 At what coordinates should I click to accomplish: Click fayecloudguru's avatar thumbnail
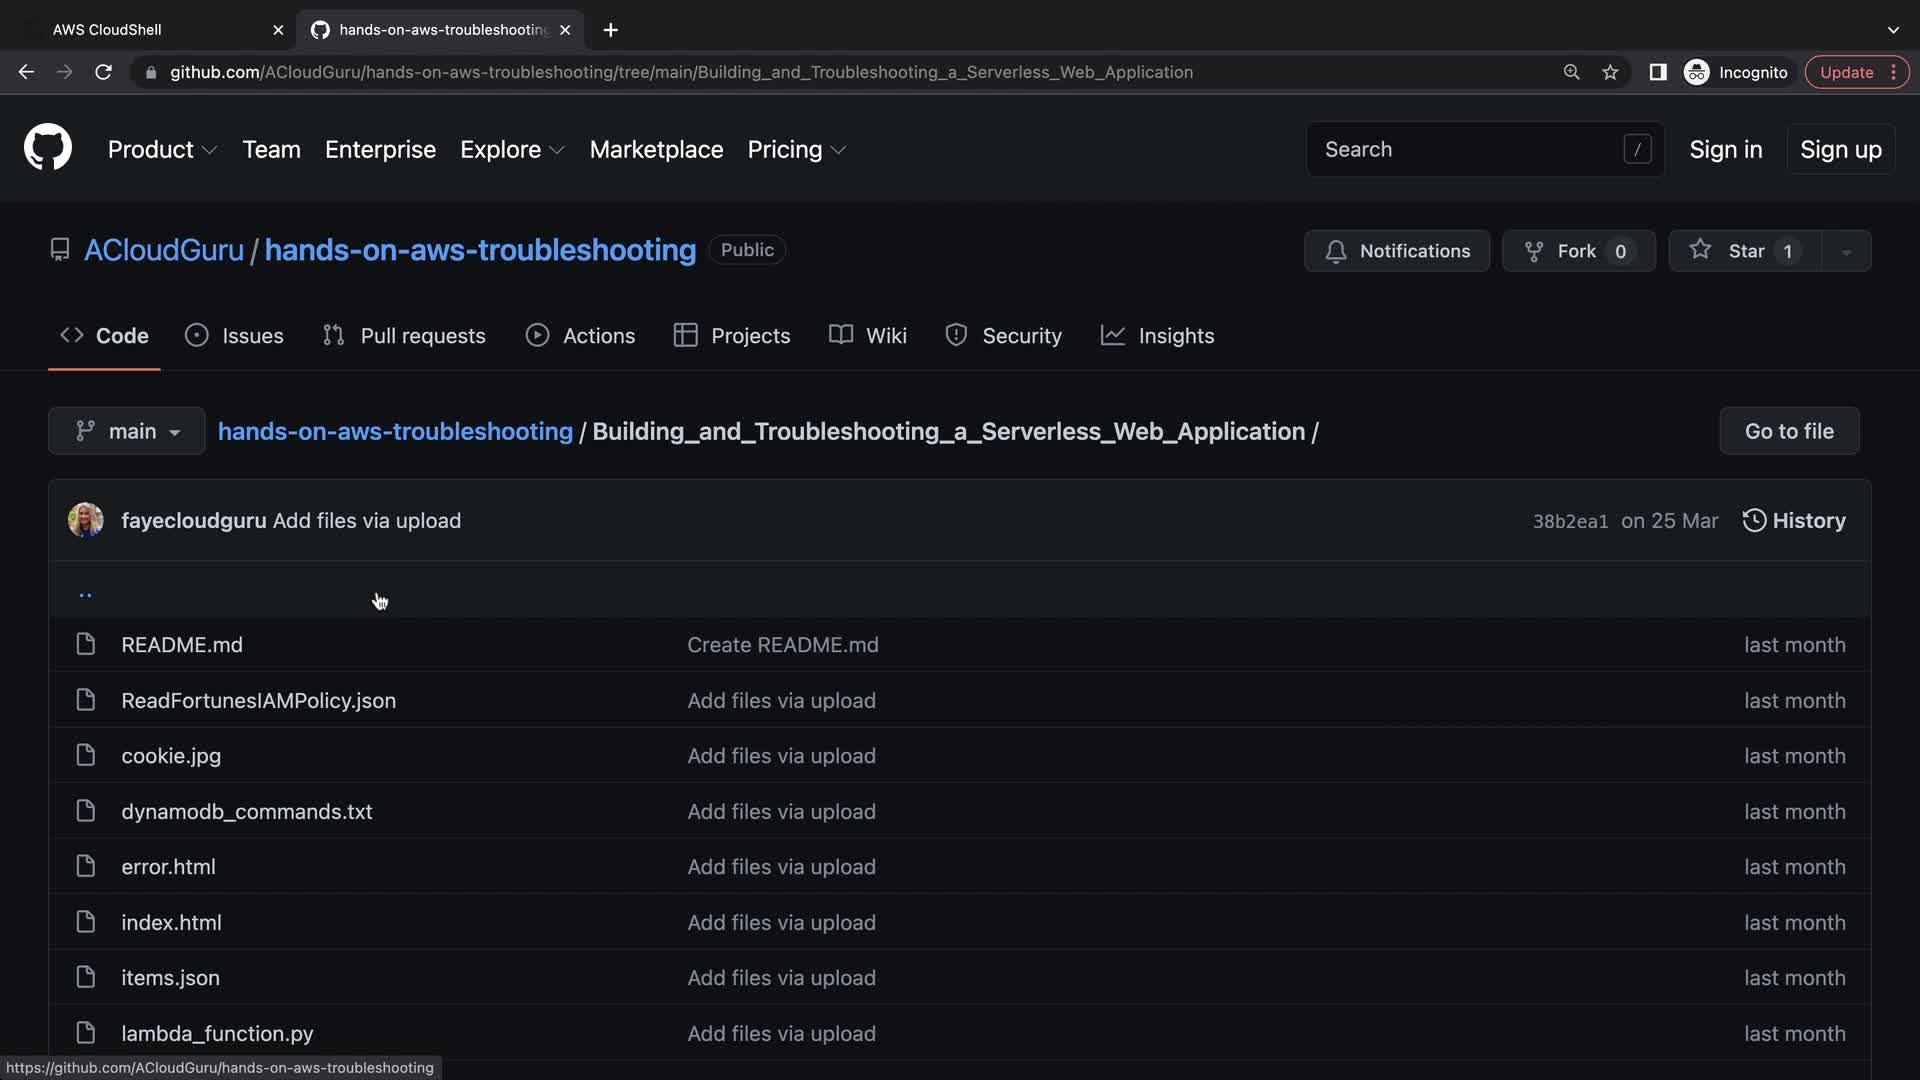[85, 520]
